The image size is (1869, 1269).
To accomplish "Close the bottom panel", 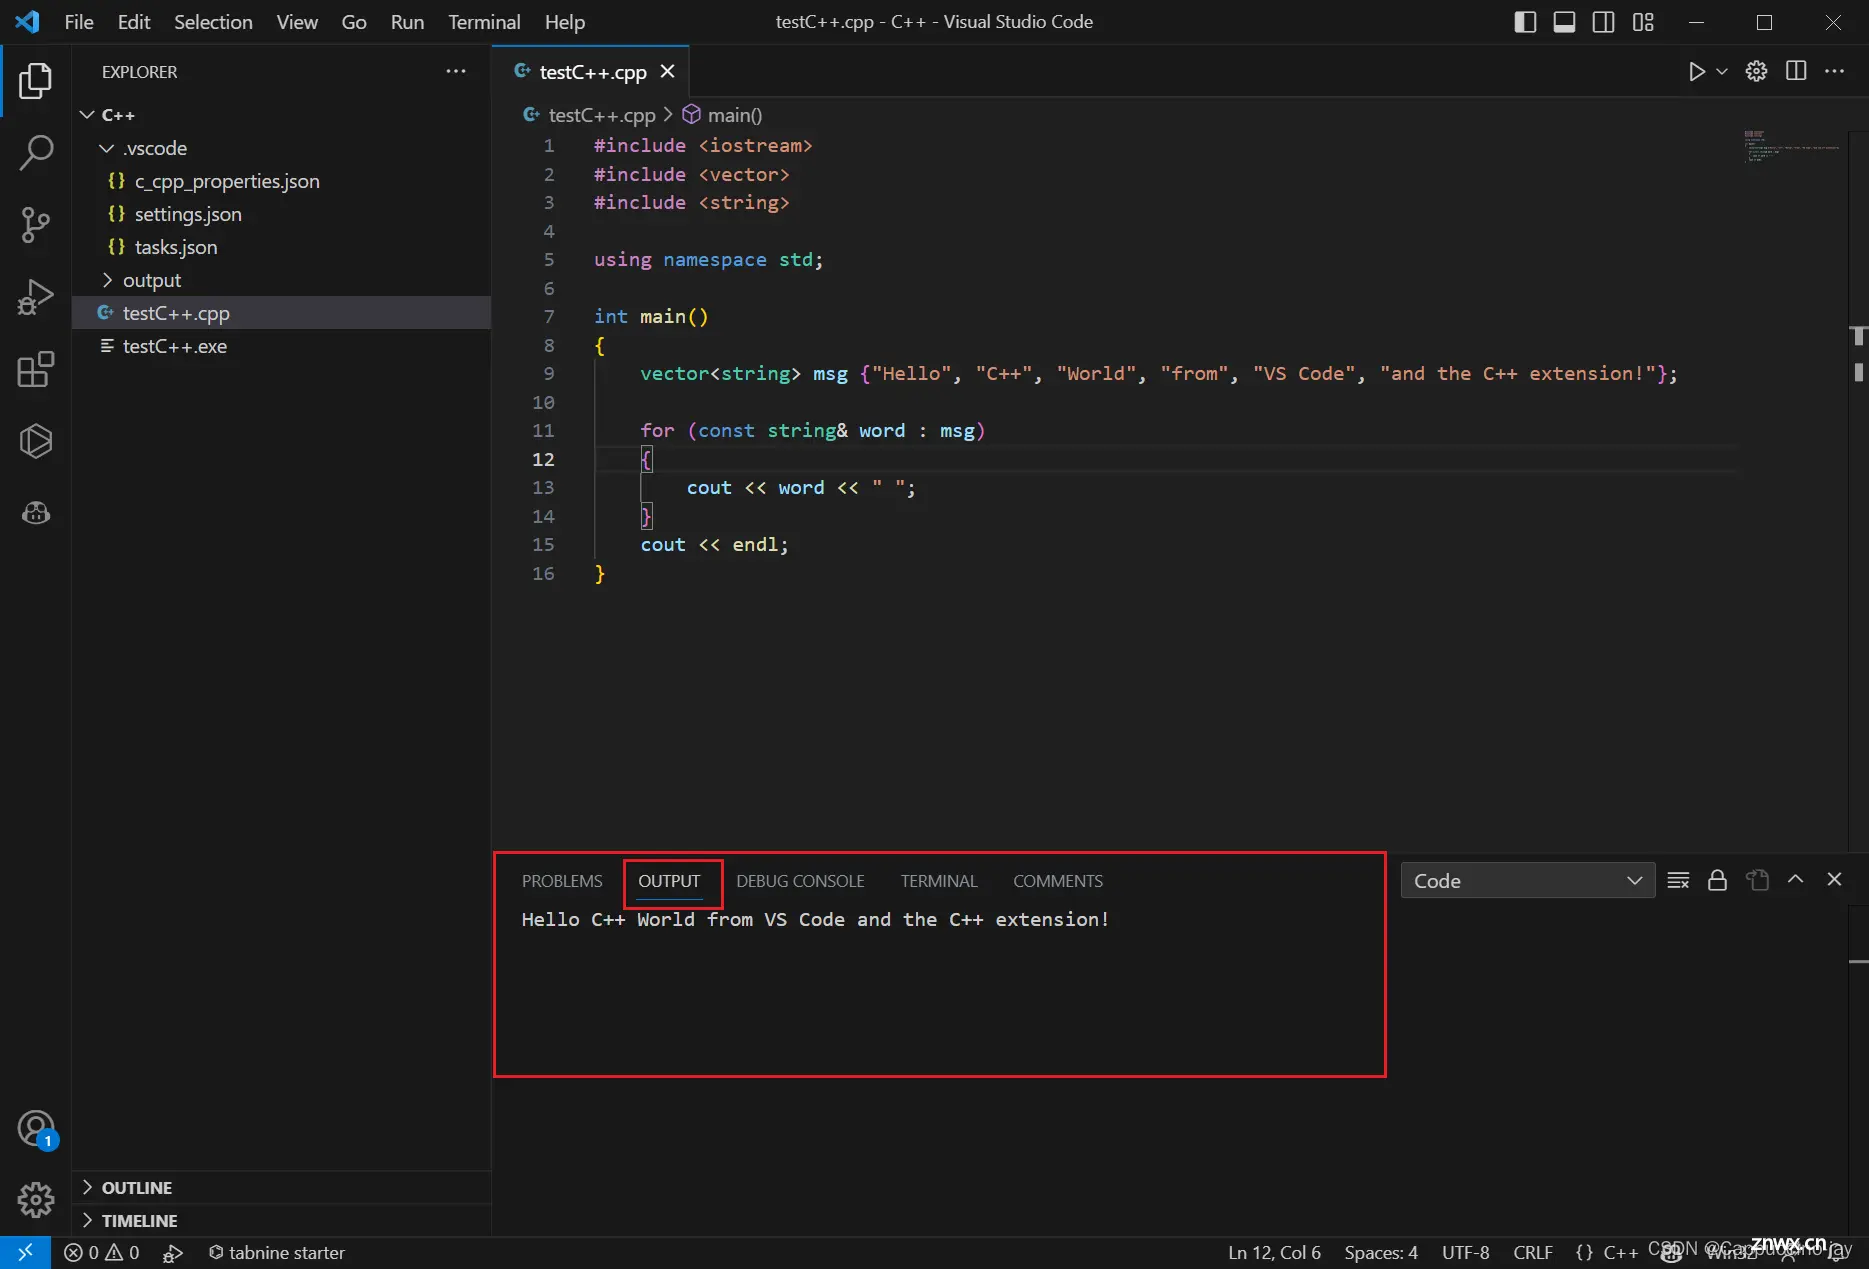I will tap(1834, 879).
